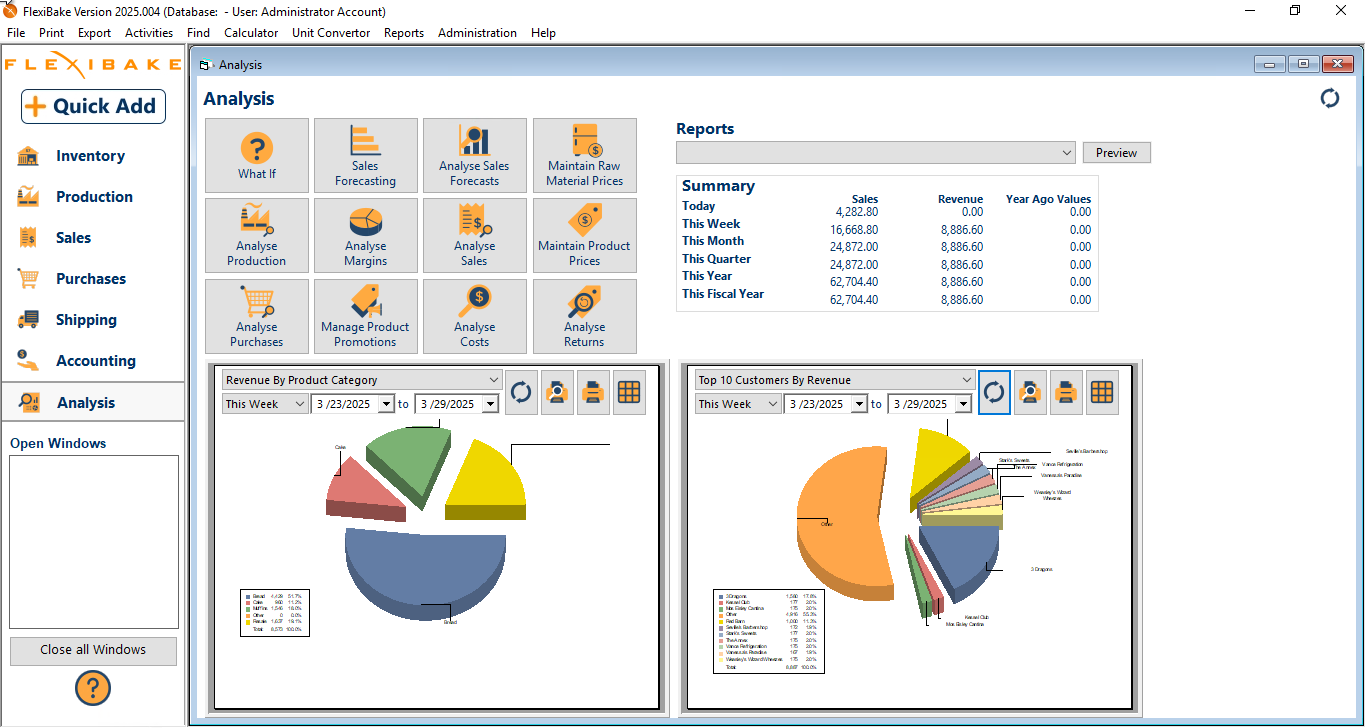1365x728 pixels.
Task: Open the left chart This Week period dropdown
Action: (x=300, y=404)
